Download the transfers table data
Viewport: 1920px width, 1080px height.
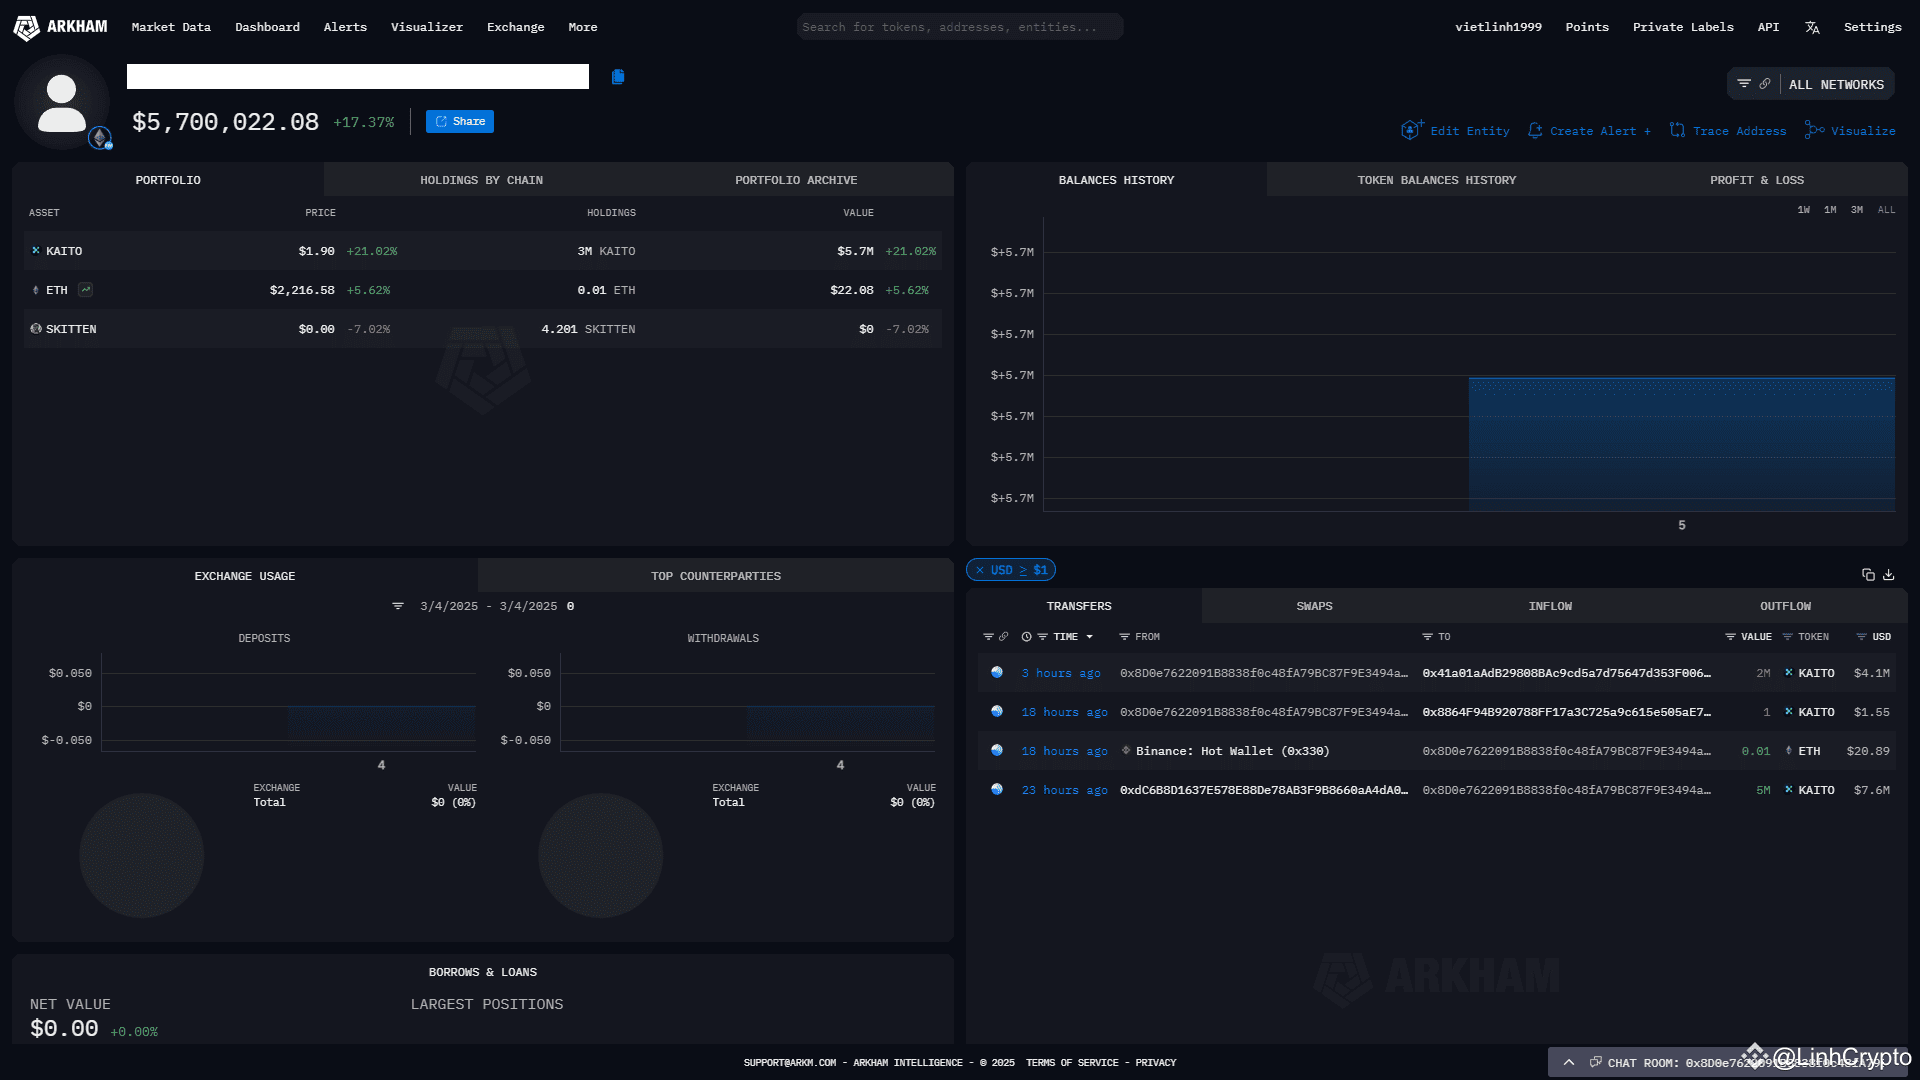click(x=1889, y=575)
